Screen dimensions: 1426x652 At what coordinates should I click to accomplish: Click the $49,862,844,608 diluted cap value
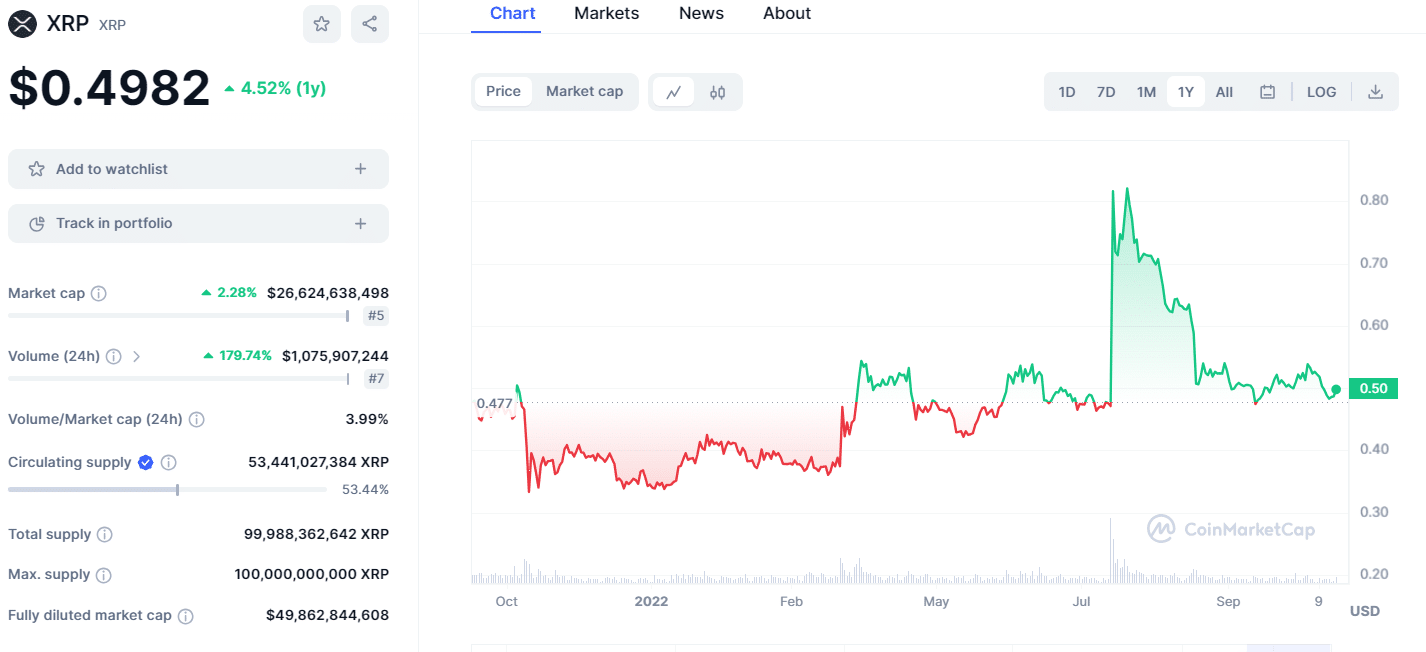point(327,616)
